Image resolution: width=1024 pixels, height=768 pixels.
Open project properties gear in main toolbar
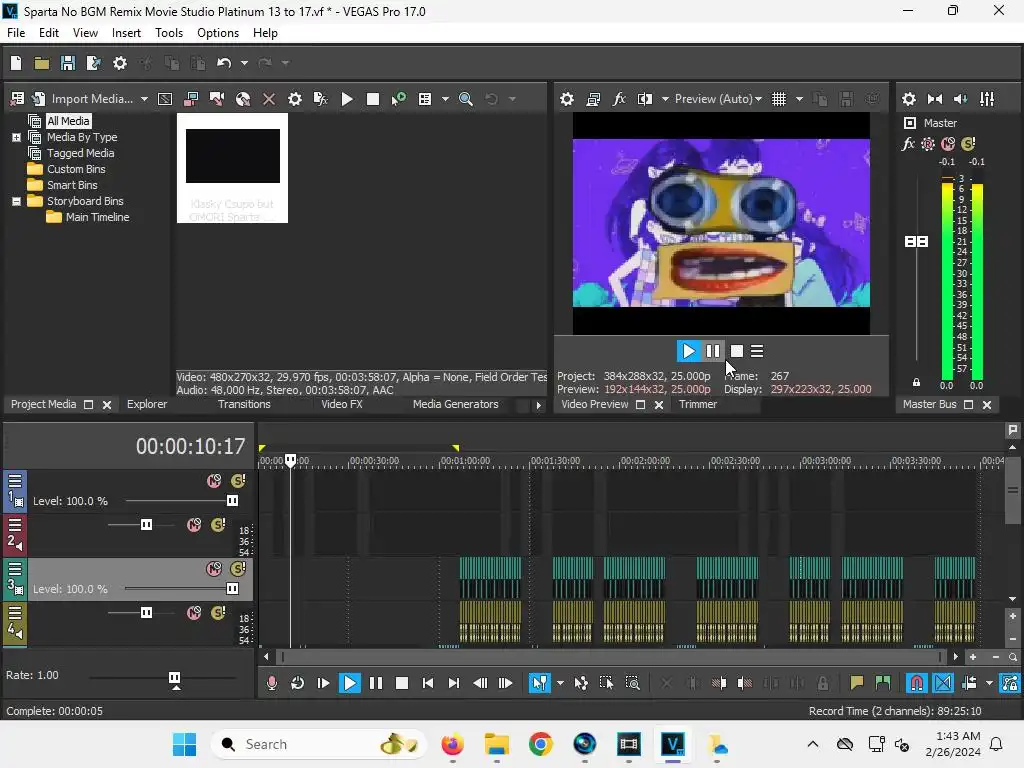pyautogui.click(x=120, y=63)
